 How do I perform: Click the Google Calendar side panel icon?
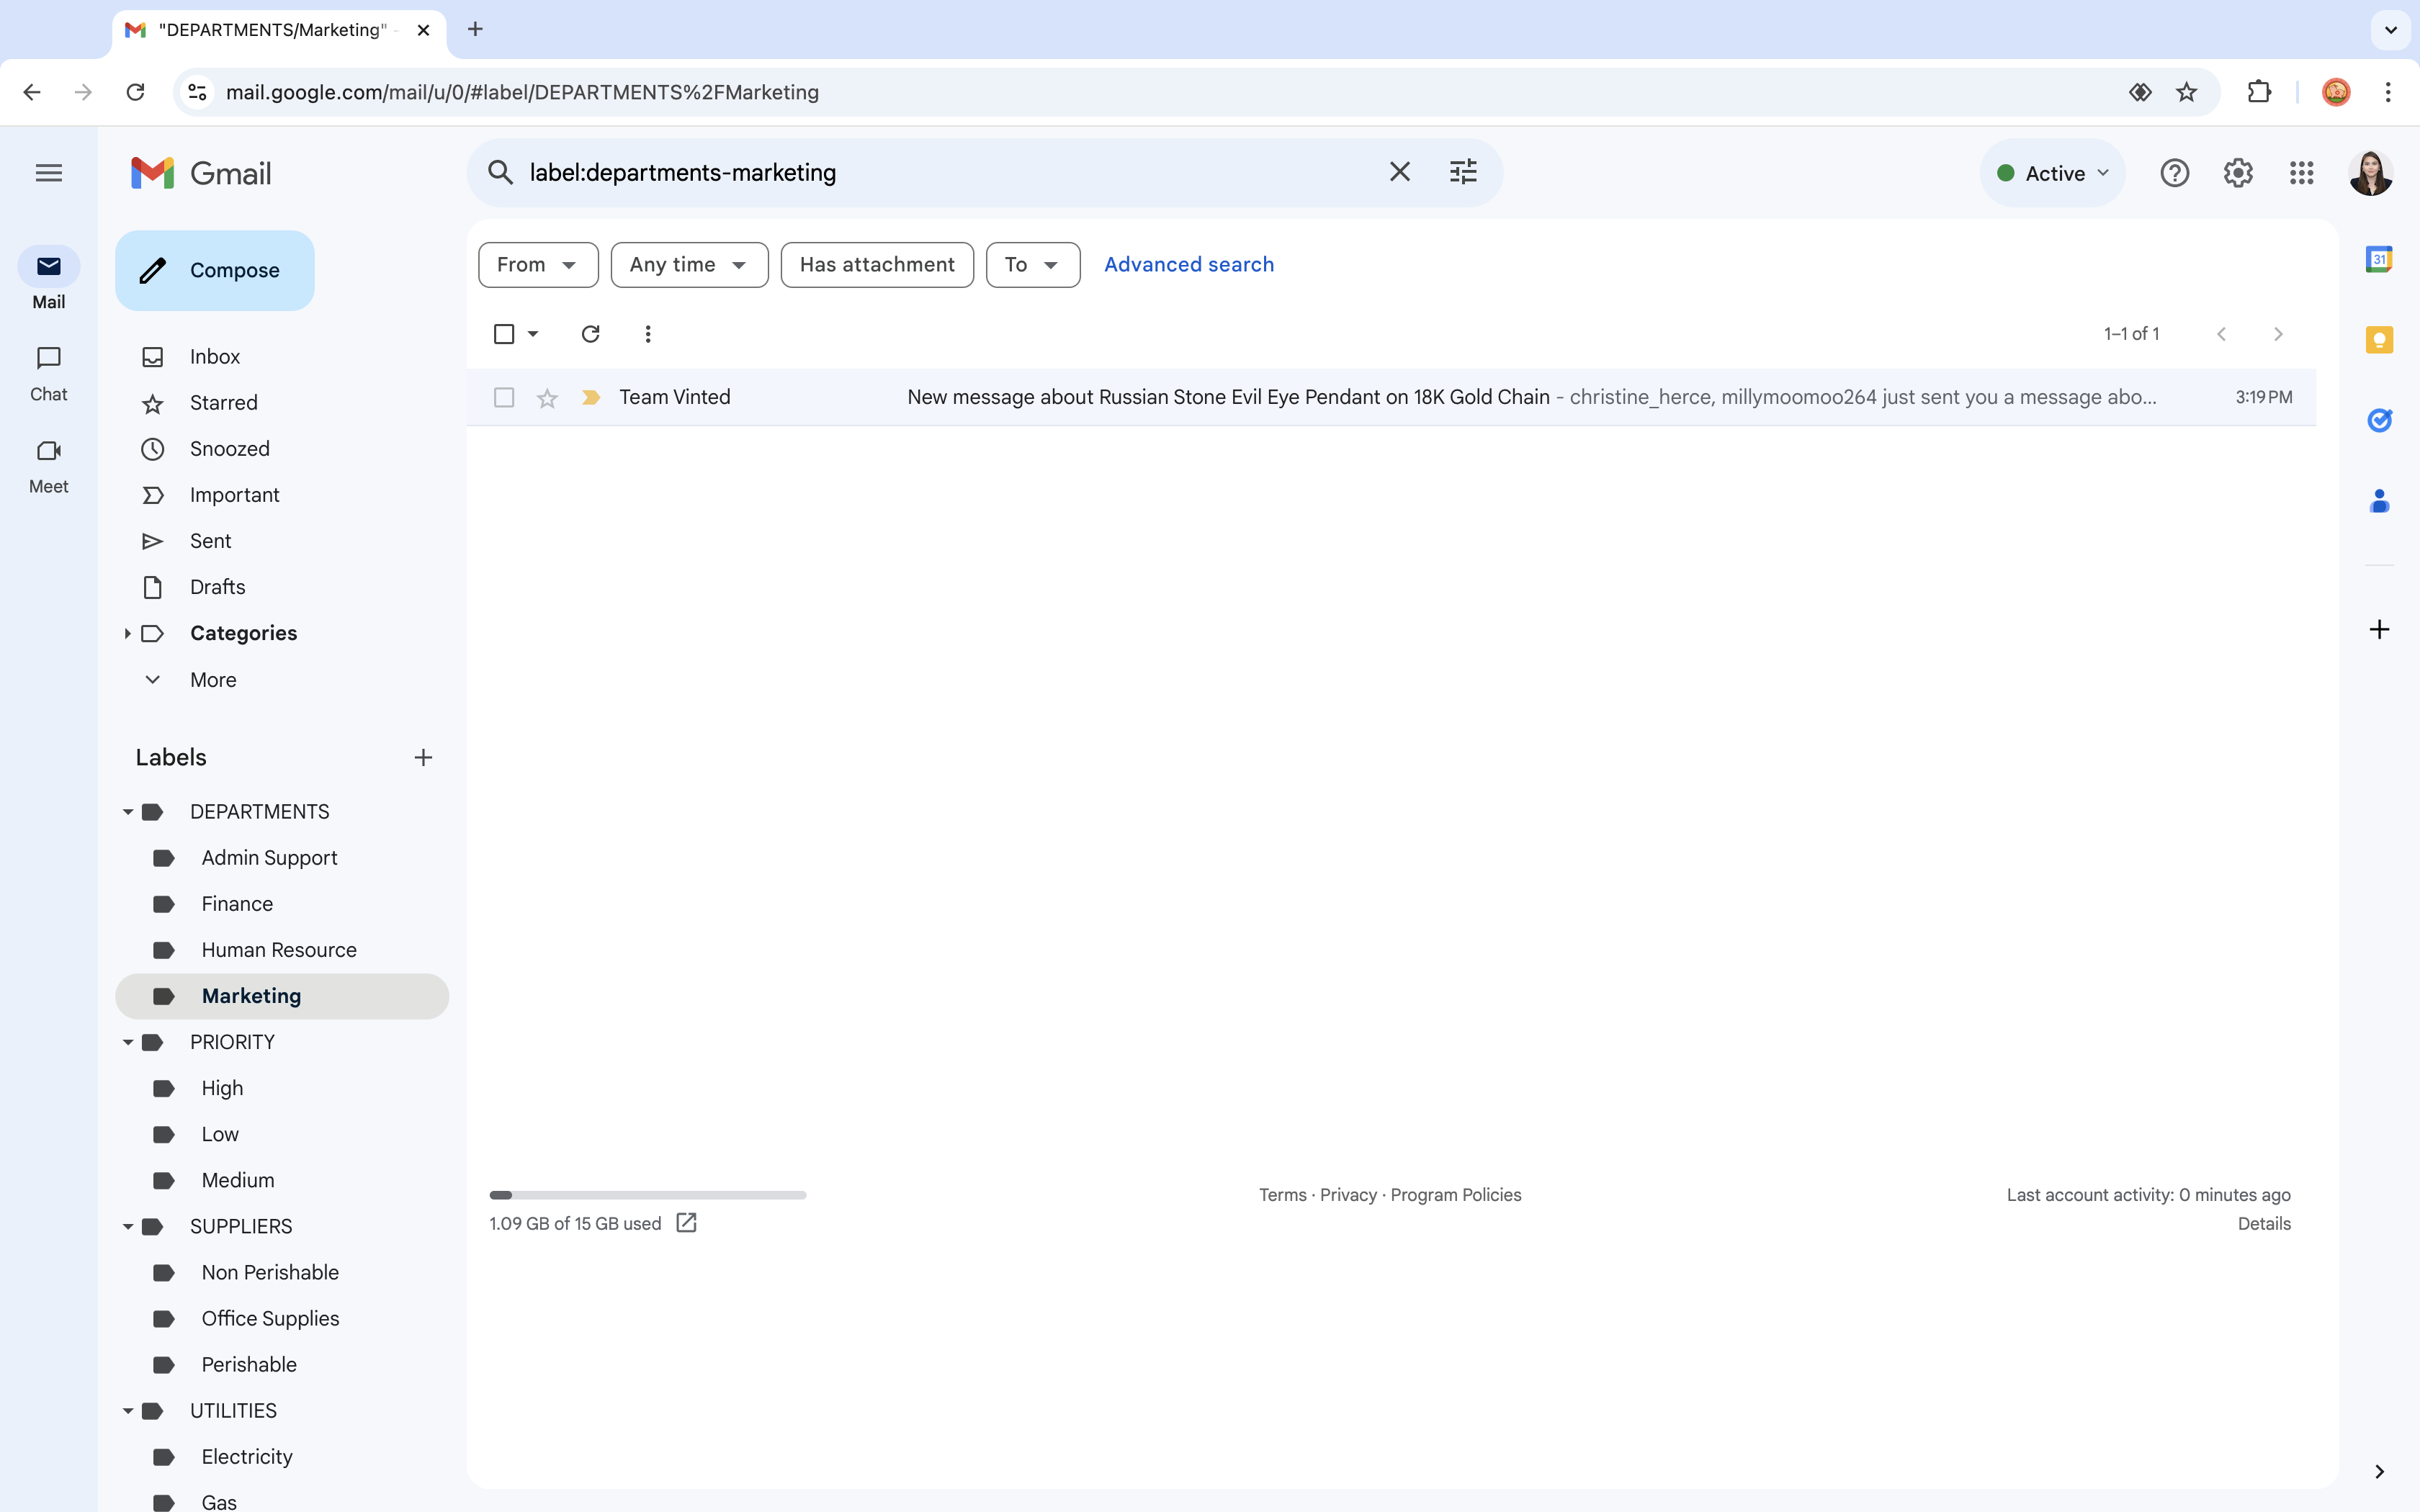(x=2378, y=260)
